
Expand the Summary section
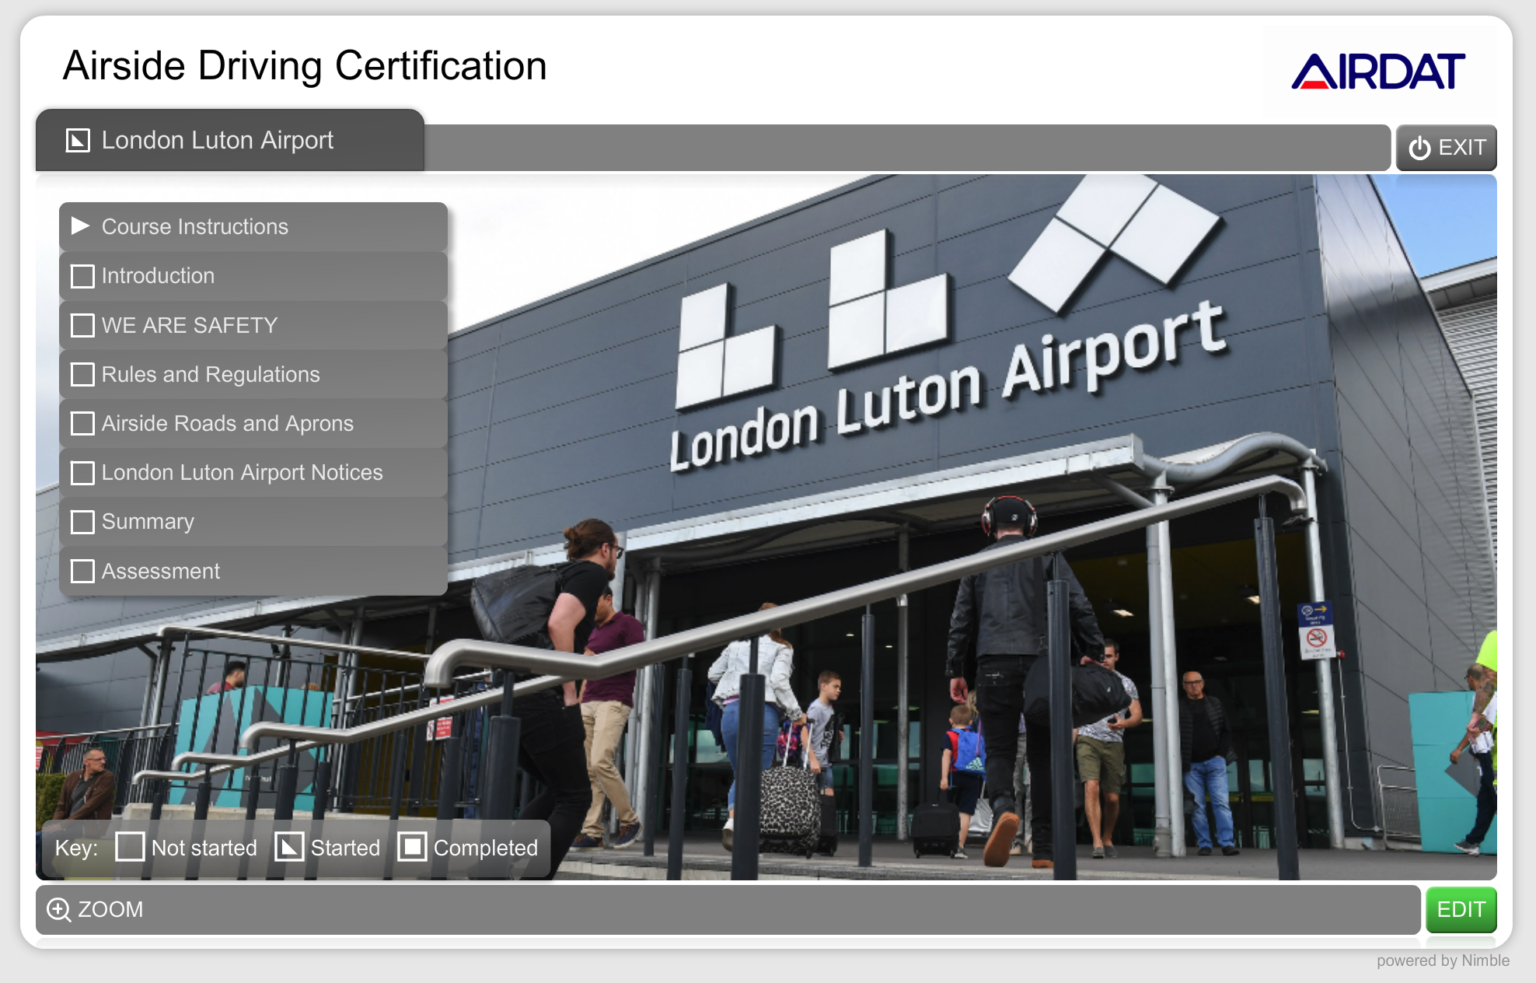coord(147,521)
